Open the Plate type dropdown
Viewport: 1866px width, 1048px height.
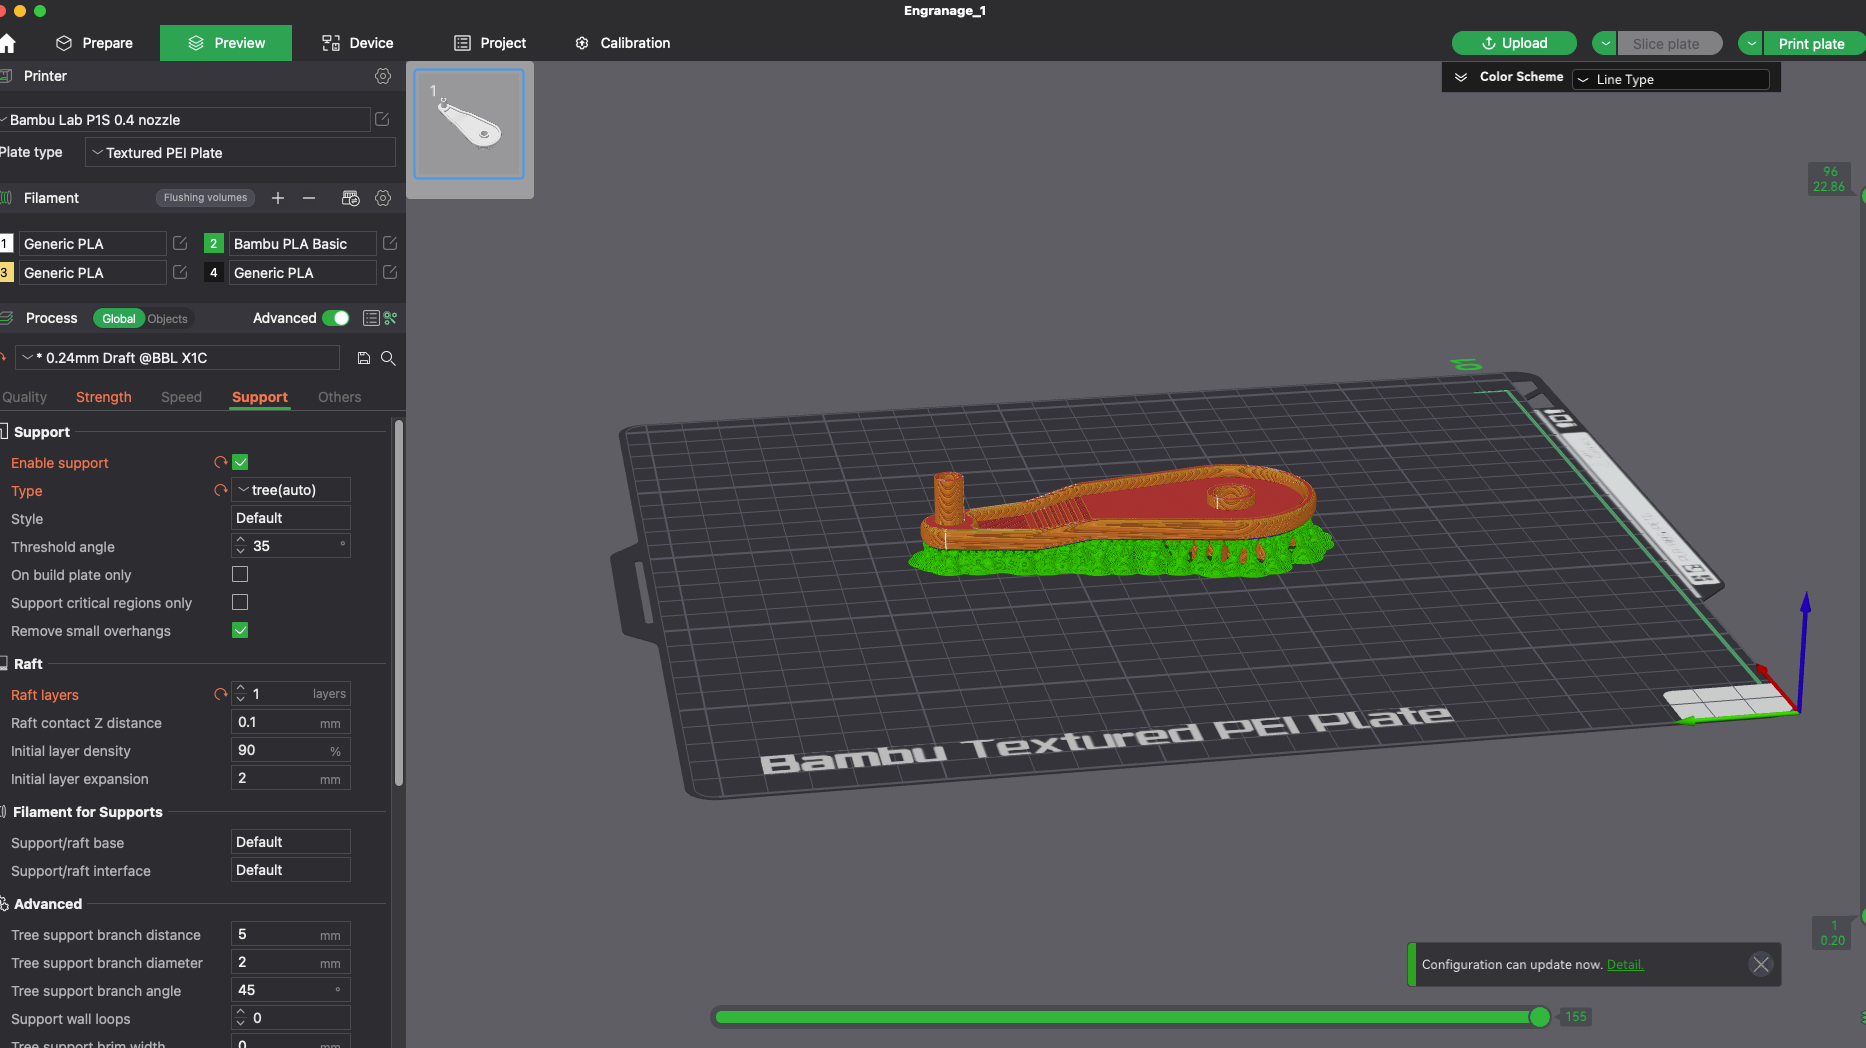[x=240, y=153]
